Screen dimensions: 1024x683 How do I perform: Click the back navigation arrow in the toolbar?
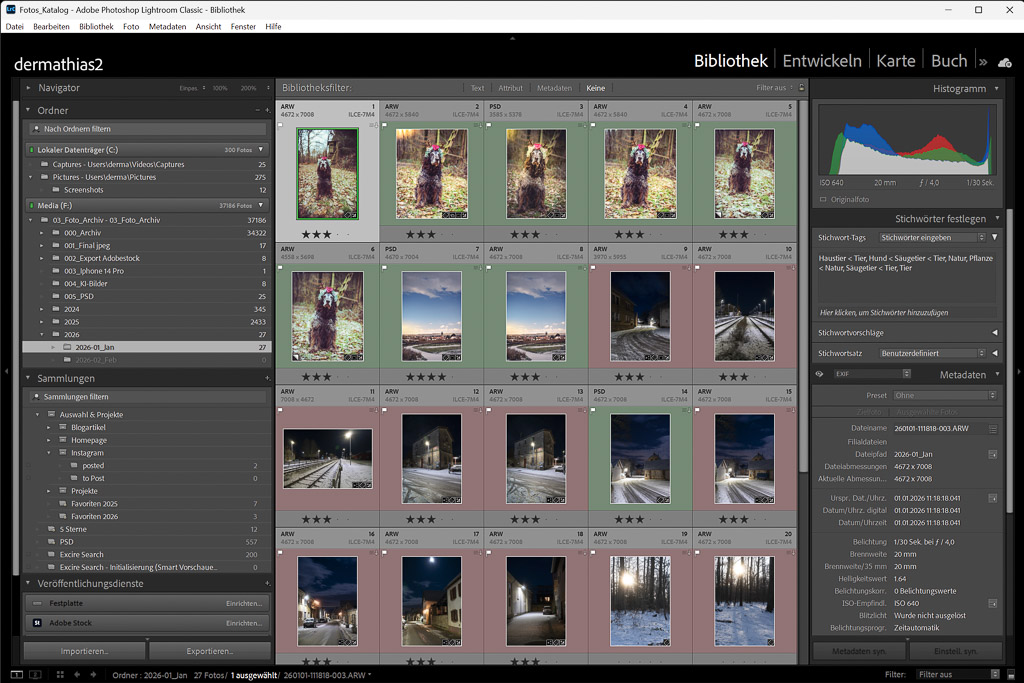tap(77, 675)
